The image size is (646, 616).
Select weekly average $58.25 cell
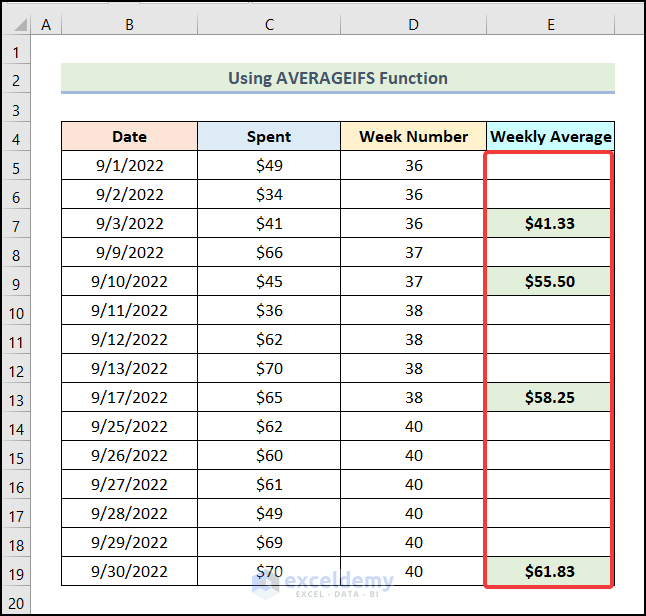click(550, 397)
